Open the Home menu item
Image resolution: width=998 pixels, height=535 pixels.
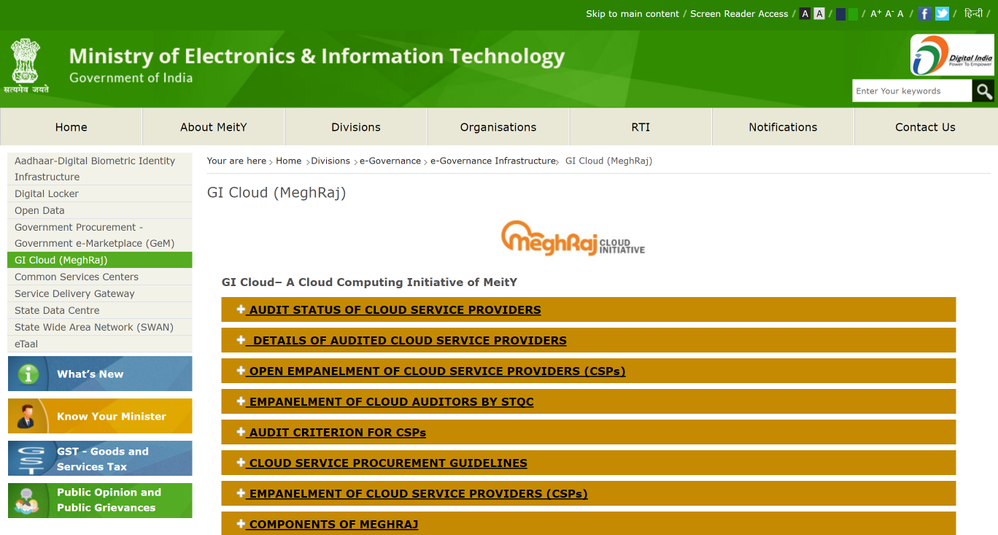point(71,127)
